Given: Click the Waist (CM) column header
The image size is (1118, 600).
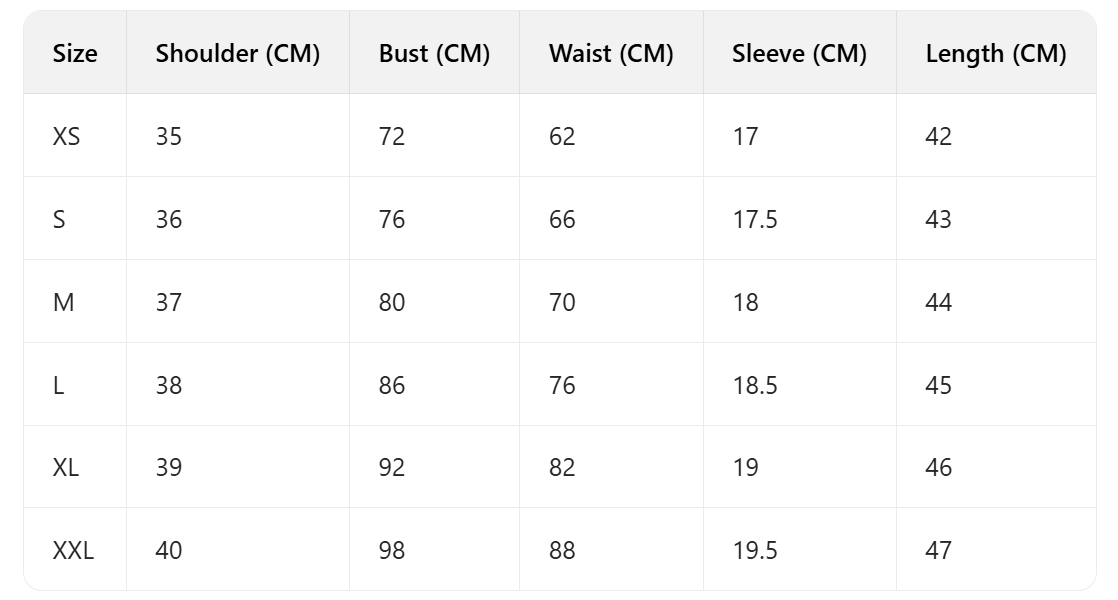Looking at the screenshot, I should pyautogui.click(x=611, y=54).
